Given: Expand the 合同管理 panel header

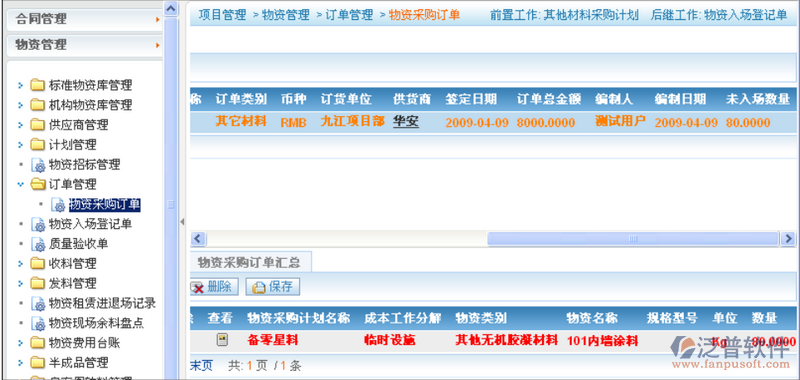Looking at the screenshot, I should click(85, 19).
